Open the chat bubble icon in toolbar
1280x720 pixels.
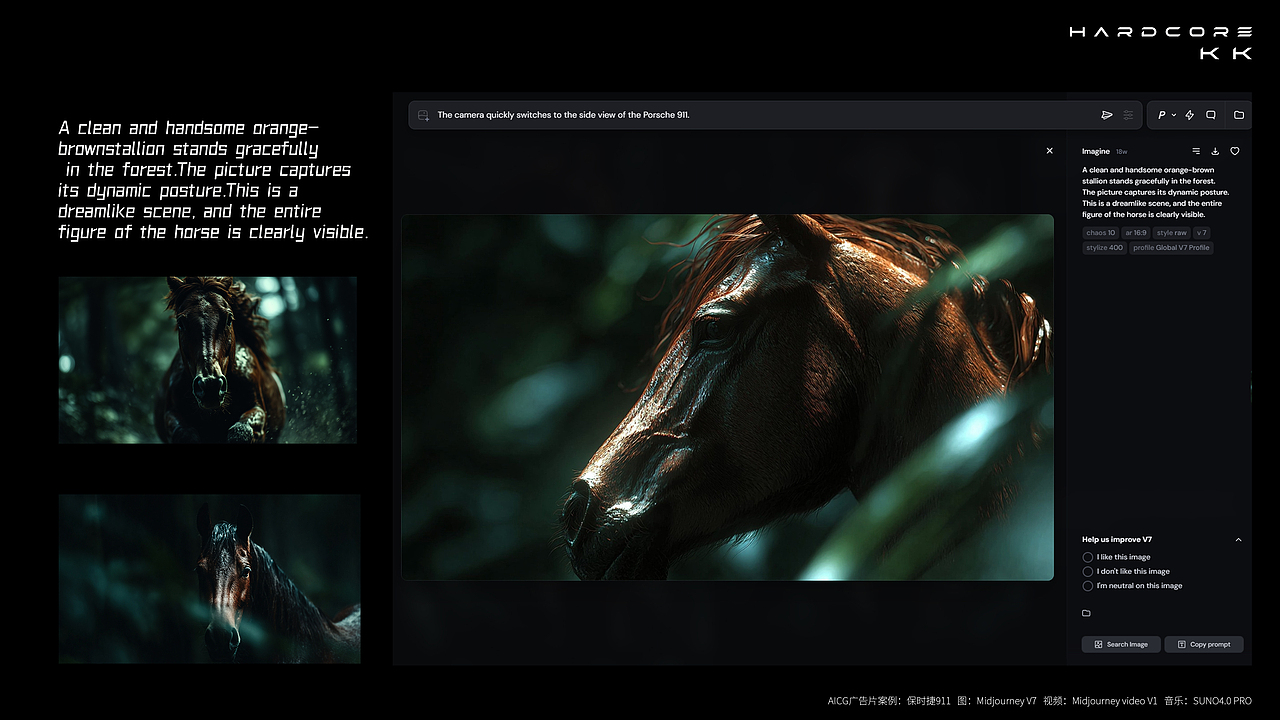click(x=1211, y=115)
